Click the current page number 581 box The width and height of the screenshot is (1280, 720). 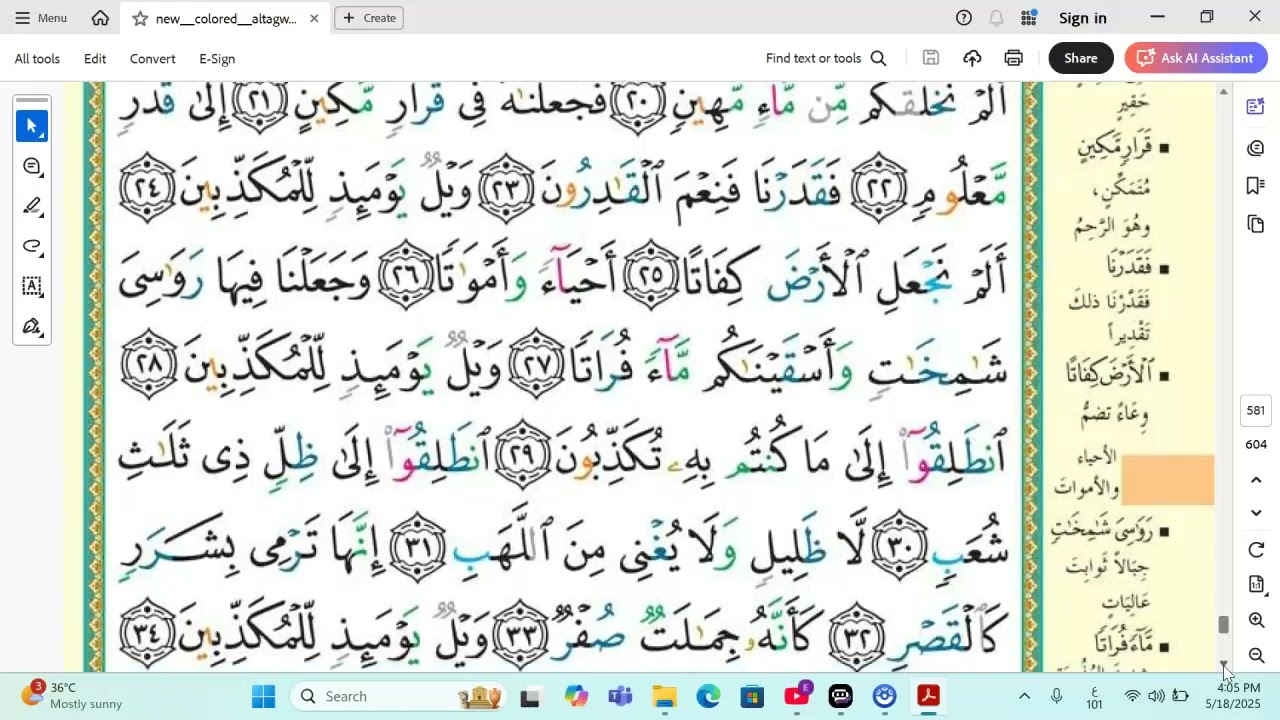pyautogui.click(x=1256, y=410)
